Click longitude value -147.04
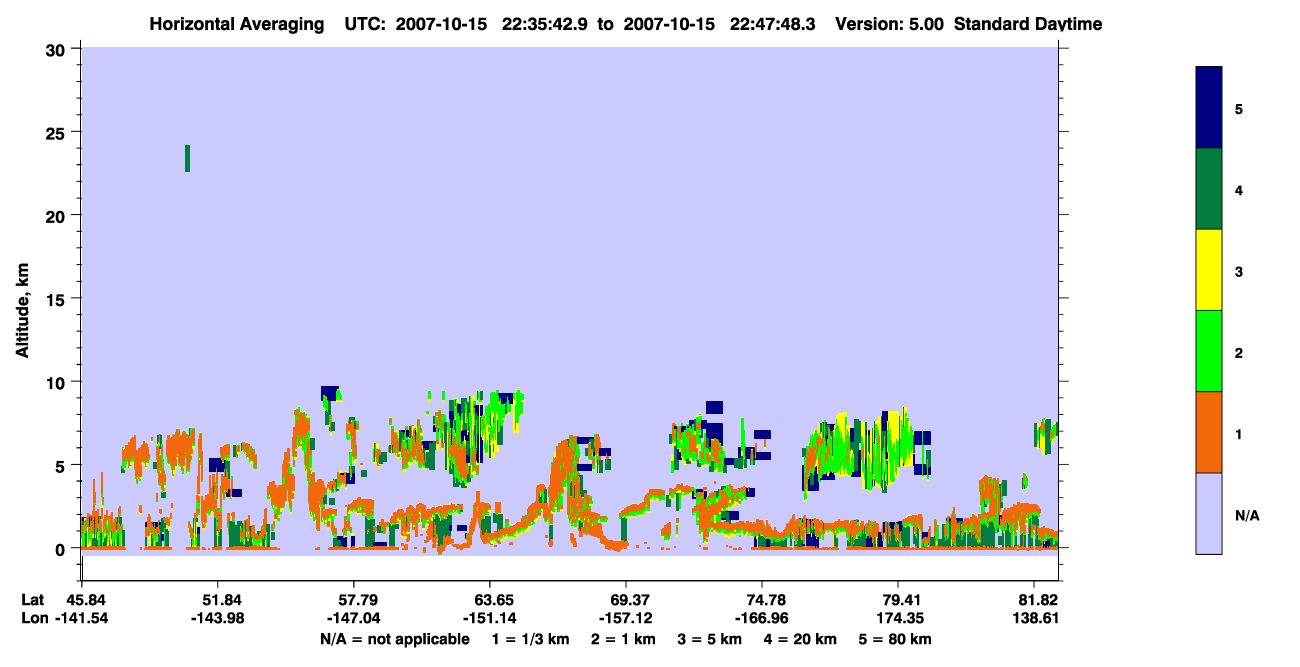Screen dimensions: 1300x667 [x=354, y=618]
